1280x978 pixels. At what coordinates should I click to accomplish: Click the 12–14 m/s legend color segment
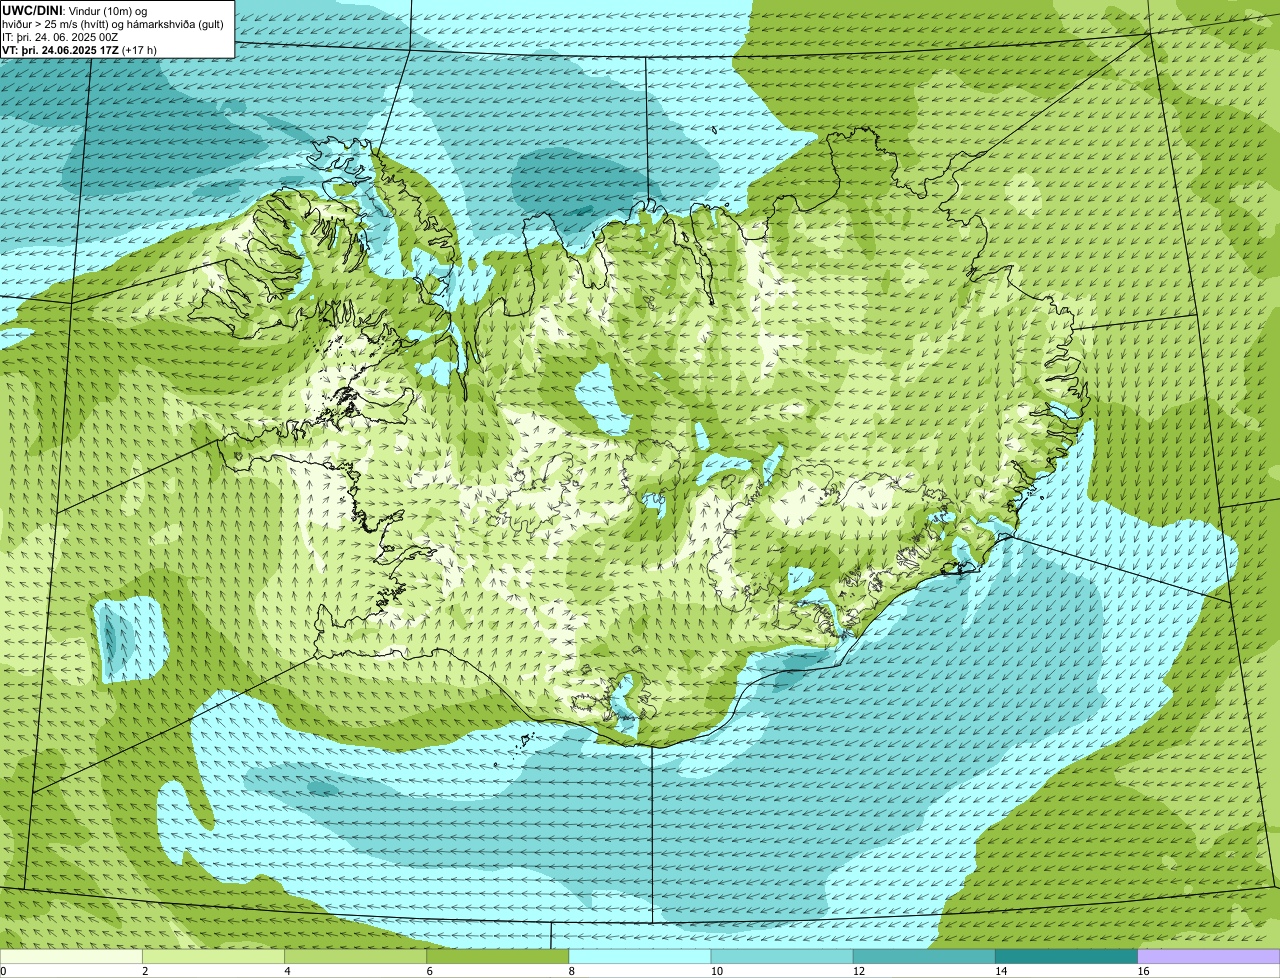pyautogui.click(x=924, y=957)
